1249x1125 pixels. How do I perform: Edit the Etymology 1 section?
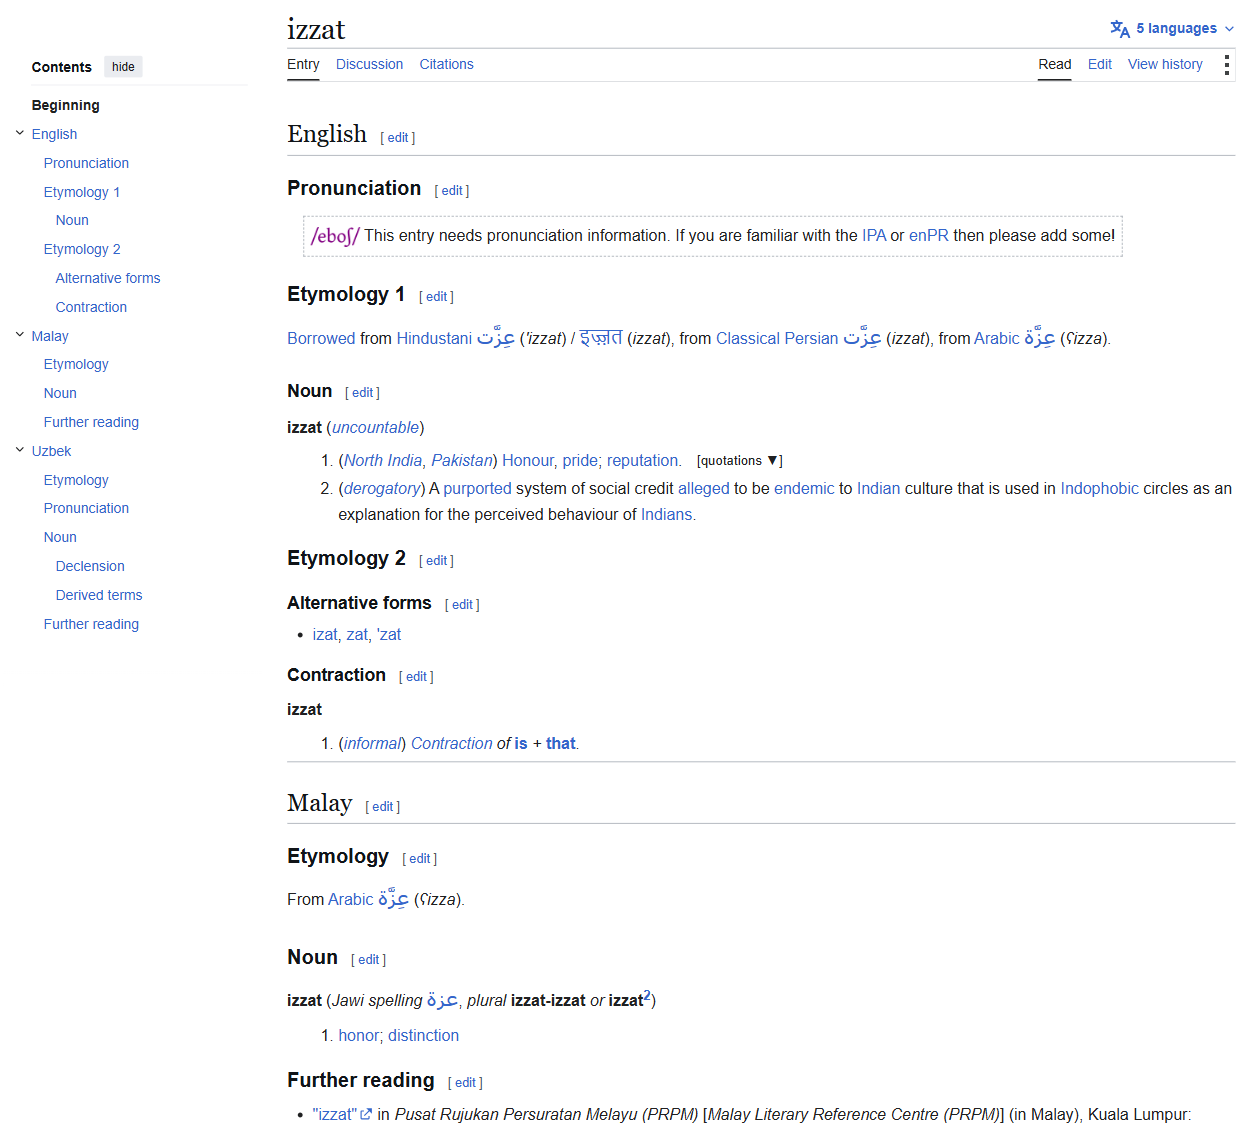pos(436,297)
